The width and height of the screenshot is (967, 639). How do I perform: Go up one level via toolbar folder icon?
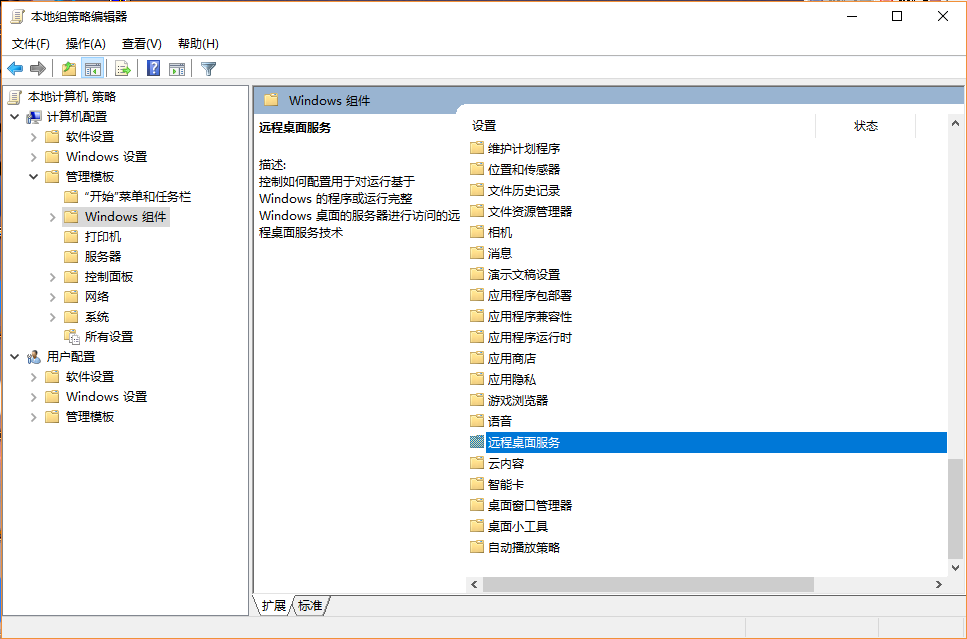click(69, 68)
